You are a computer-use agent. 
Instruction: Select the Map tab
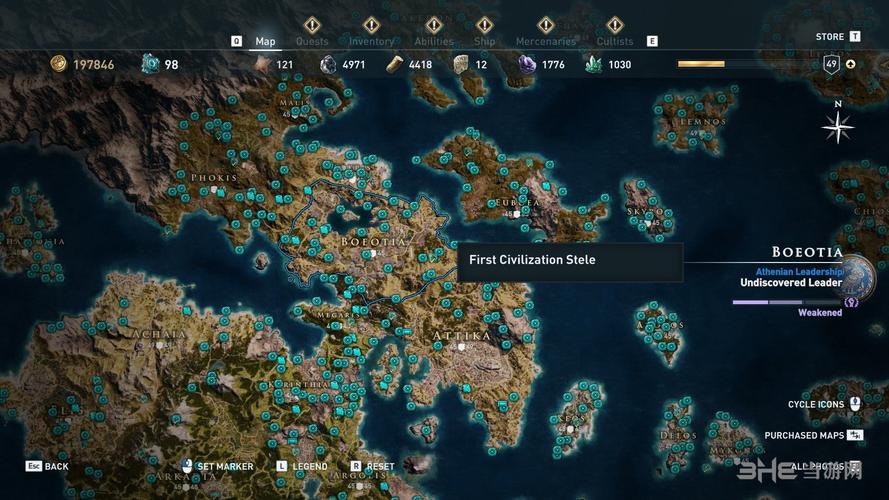tap(265, 41)
